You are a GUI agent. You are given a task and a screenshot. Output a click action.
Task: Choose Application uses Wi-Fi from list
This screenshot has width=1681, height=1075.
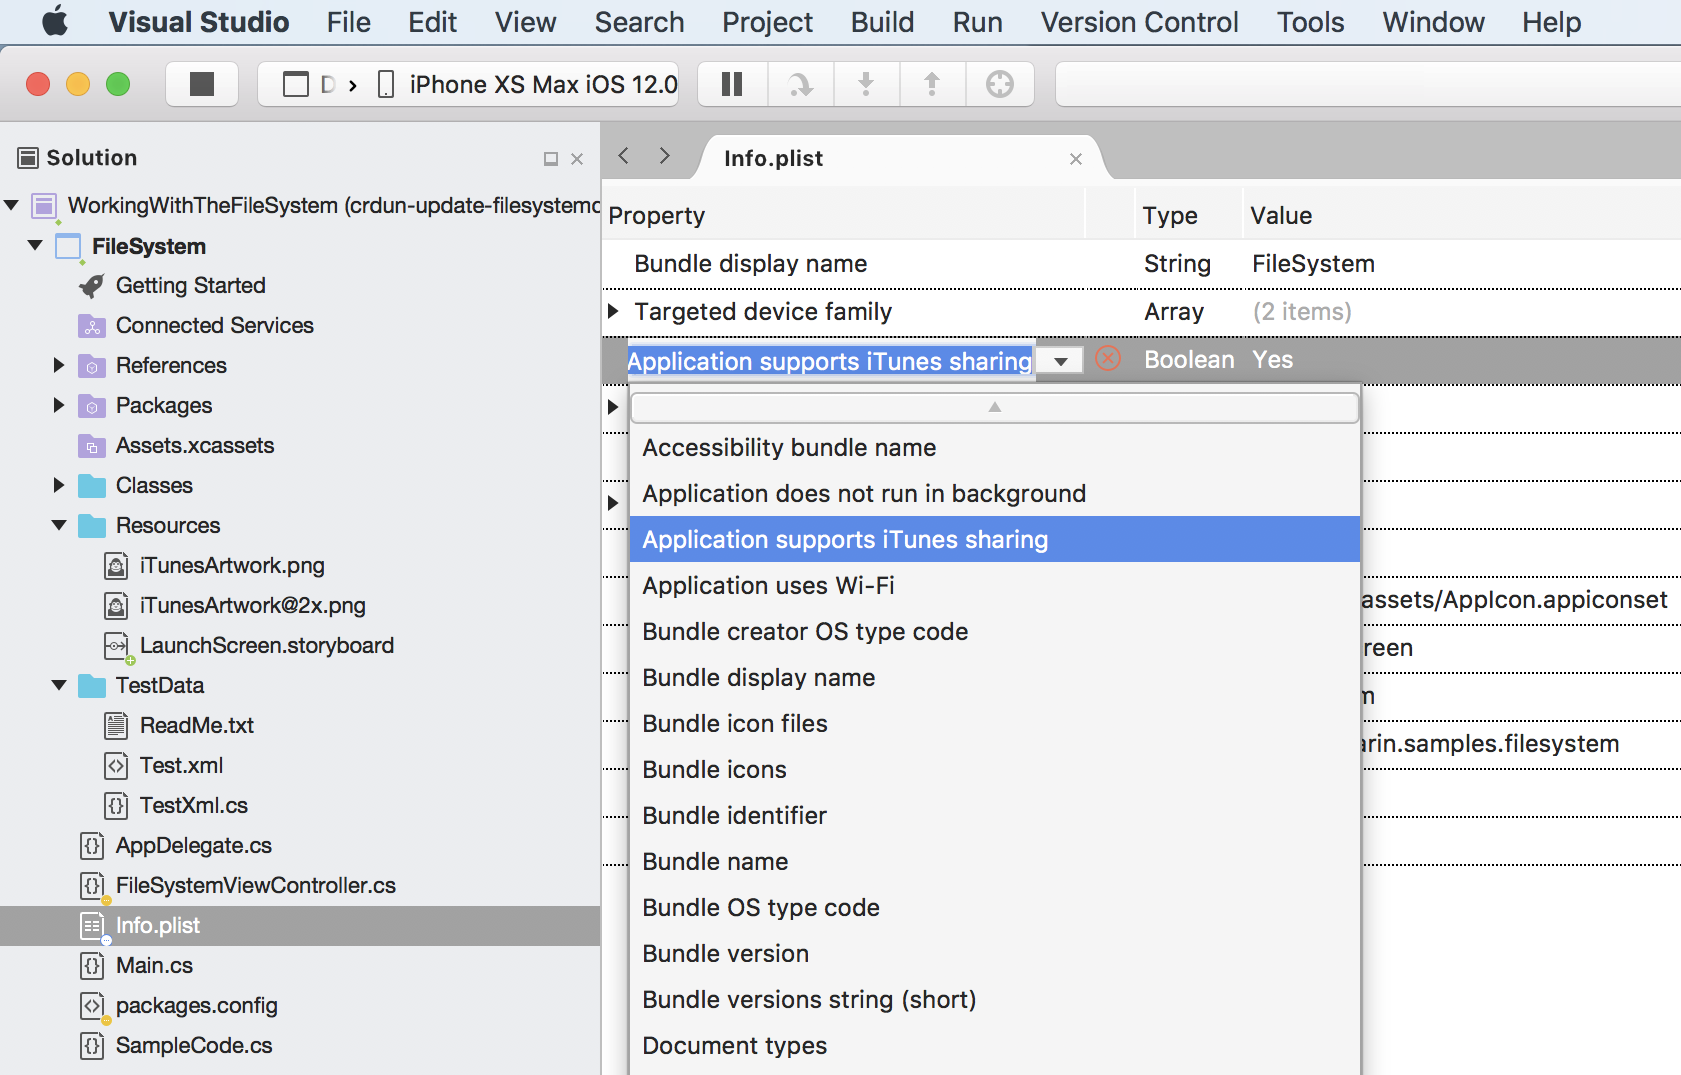pyautogui.click(x=768, y=586)
